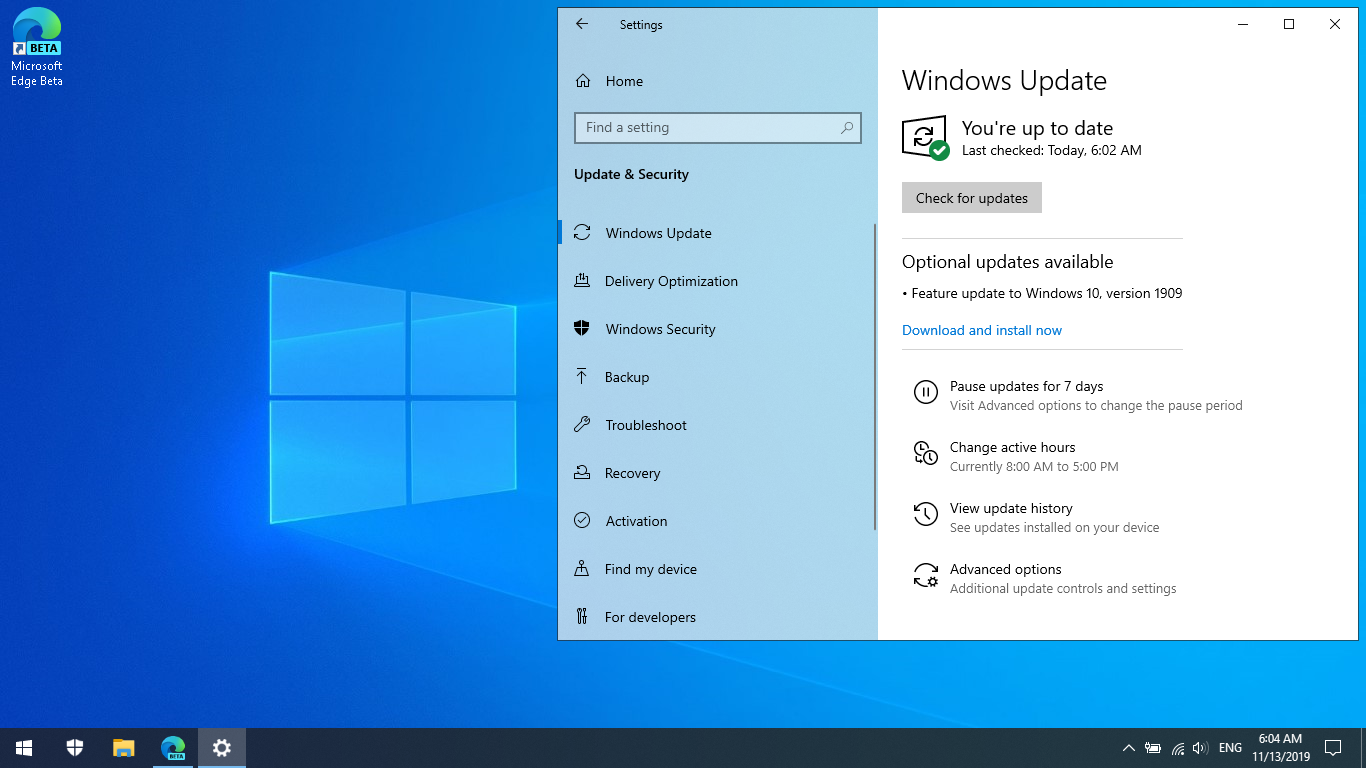The image size is (1366, 768).
Task: Open Microsoft Edge Beta desktop shortcut
Action: click(37, 47)
